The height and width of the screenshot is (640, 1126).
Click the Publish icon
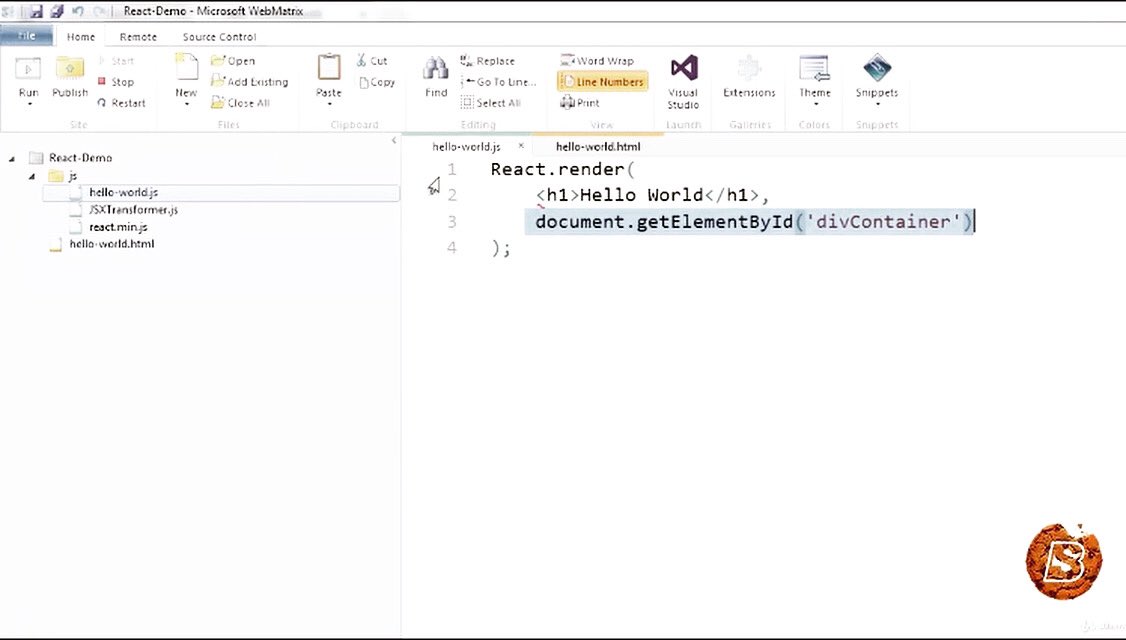pos(70,69)
